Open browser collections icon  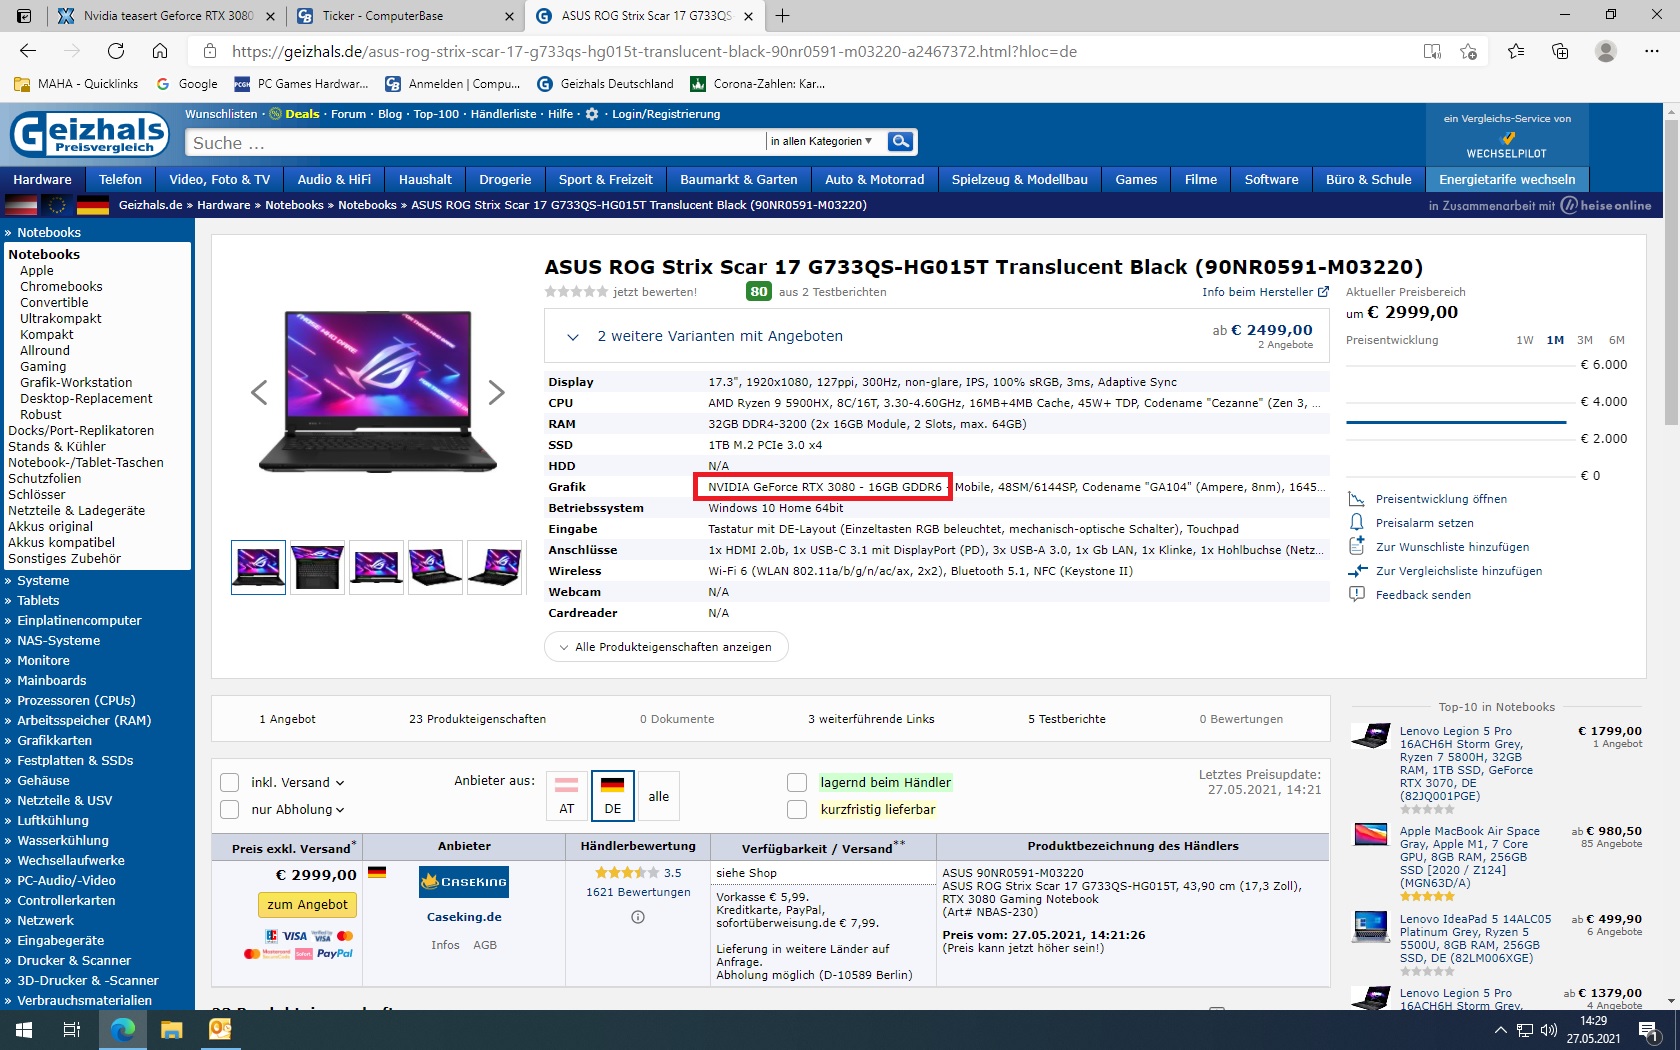[1560, 51]
